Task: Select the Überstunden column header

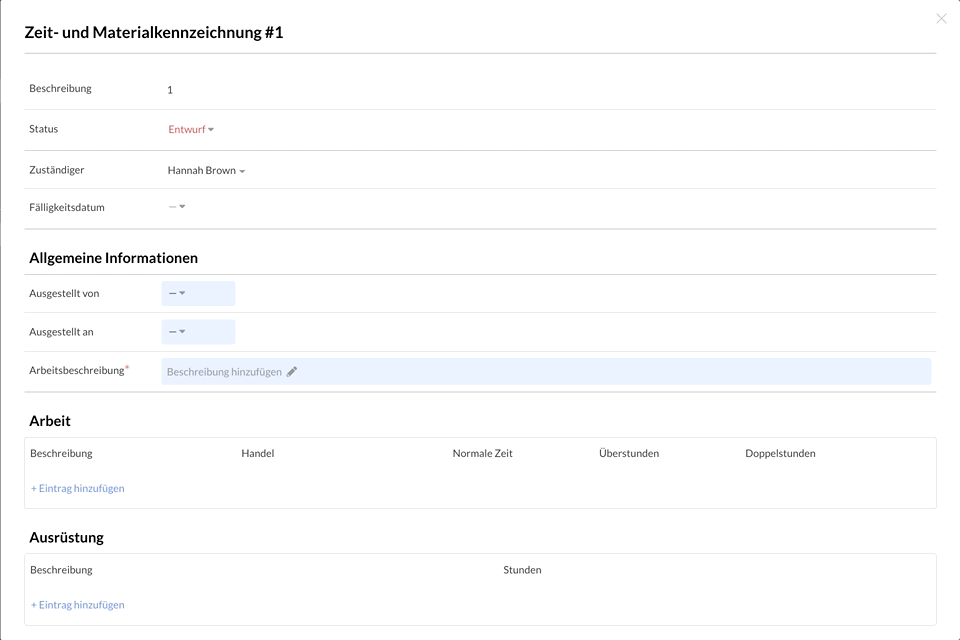Action: (x=628, y=453)
